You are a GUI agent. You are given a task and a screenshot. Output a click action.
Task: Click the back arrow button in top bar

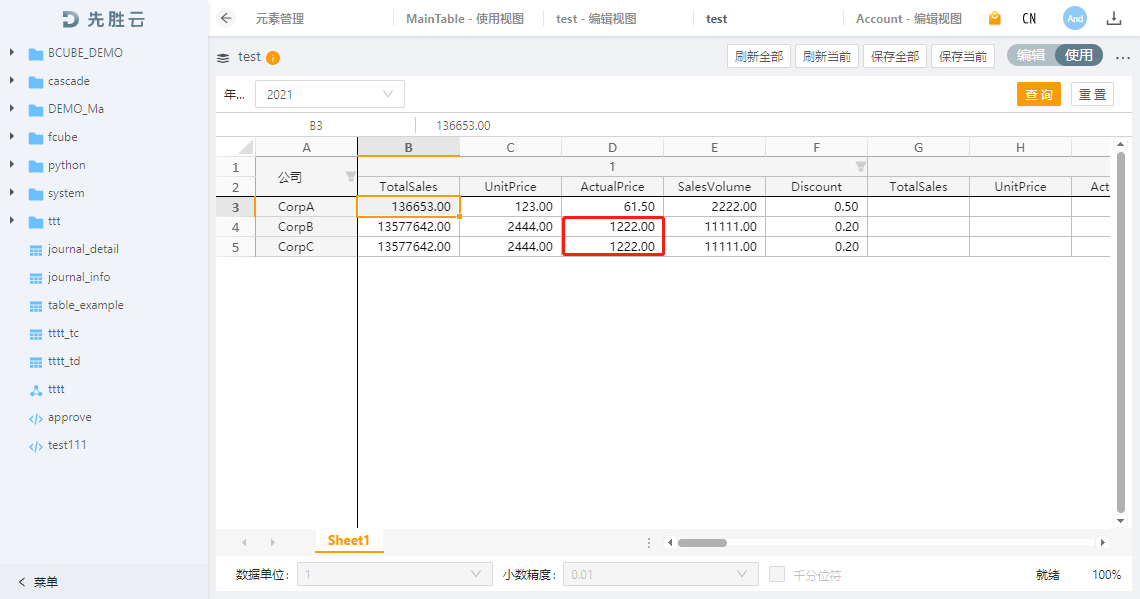point(226,18)
